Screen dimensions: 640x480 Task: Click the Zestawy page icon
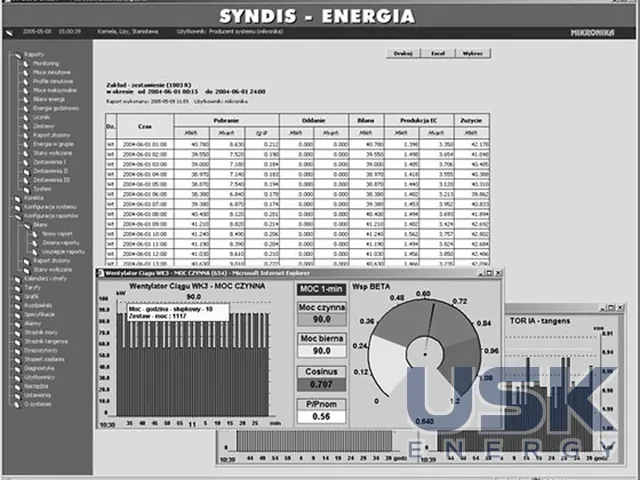click(26, 127)
